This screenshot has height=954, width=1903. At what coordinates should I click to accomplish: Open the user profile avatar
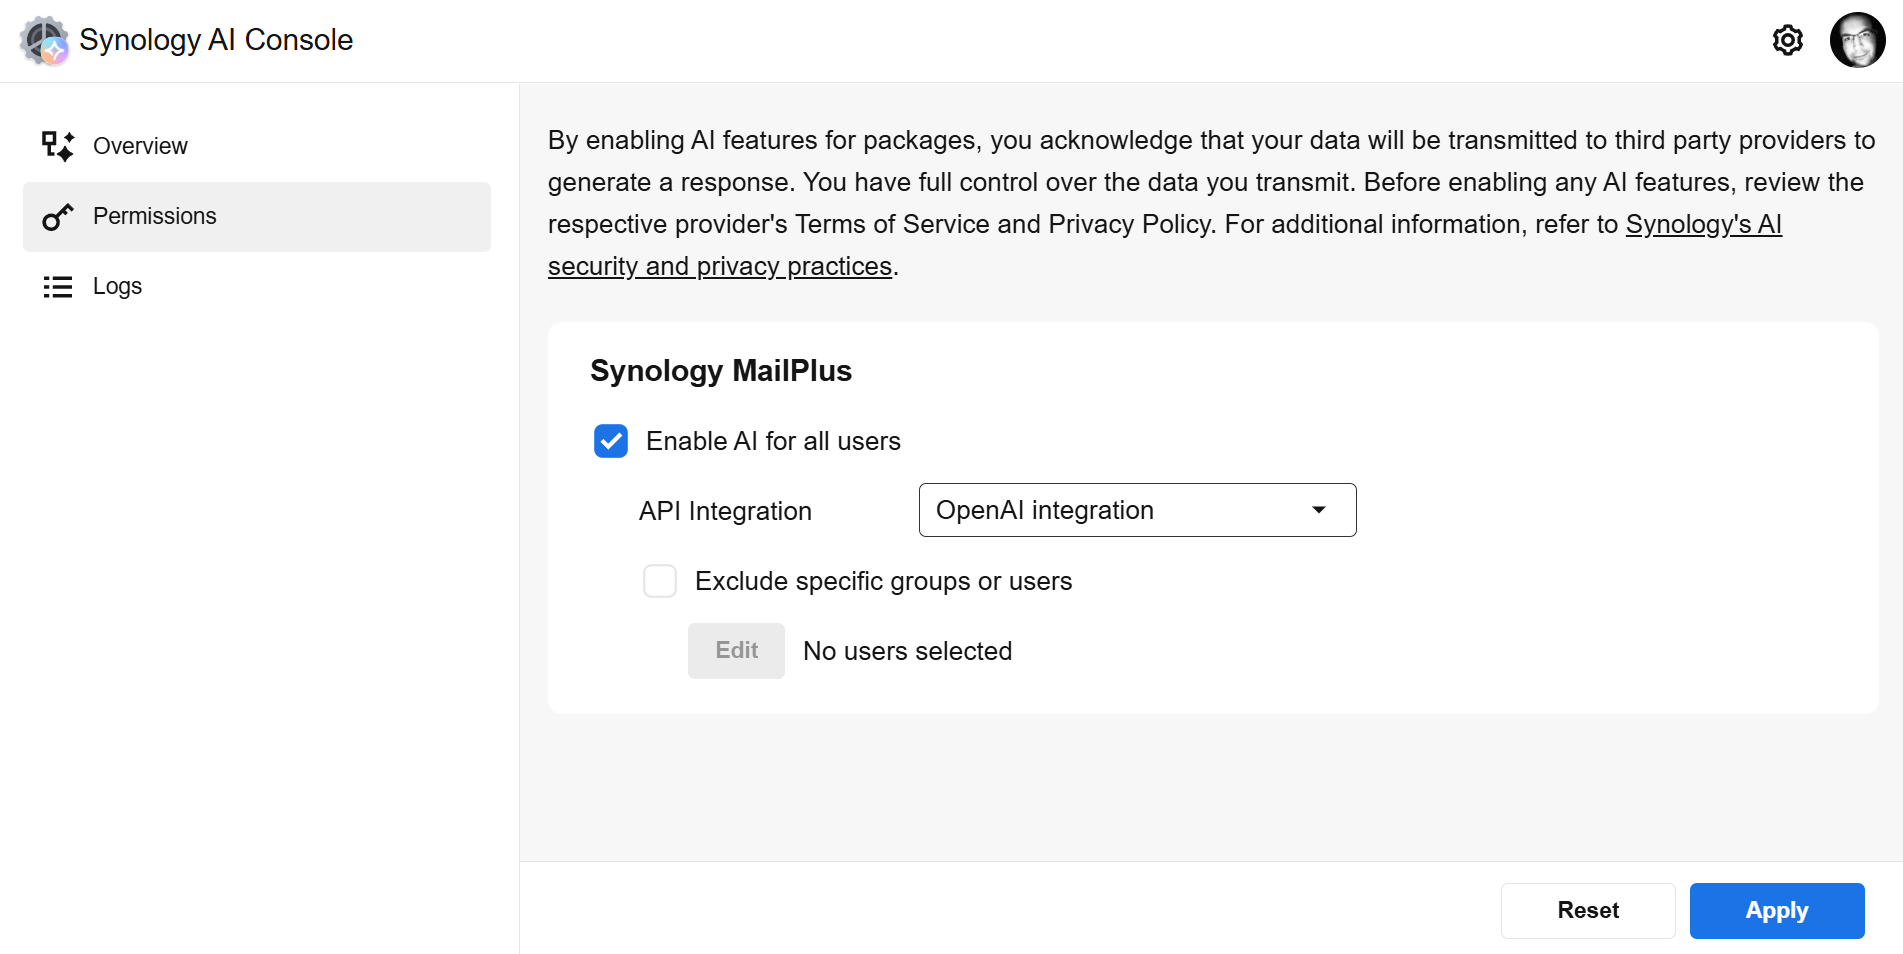click(x=1857, y=40)
